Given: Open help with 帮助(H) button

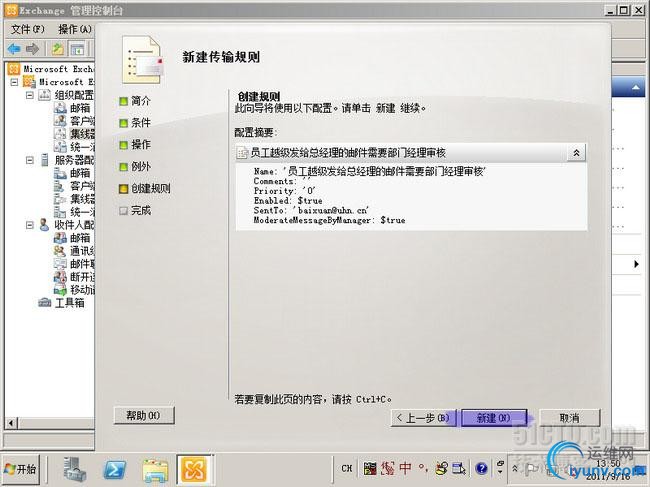Looking at the screenshot, I should tap(143, 415).
